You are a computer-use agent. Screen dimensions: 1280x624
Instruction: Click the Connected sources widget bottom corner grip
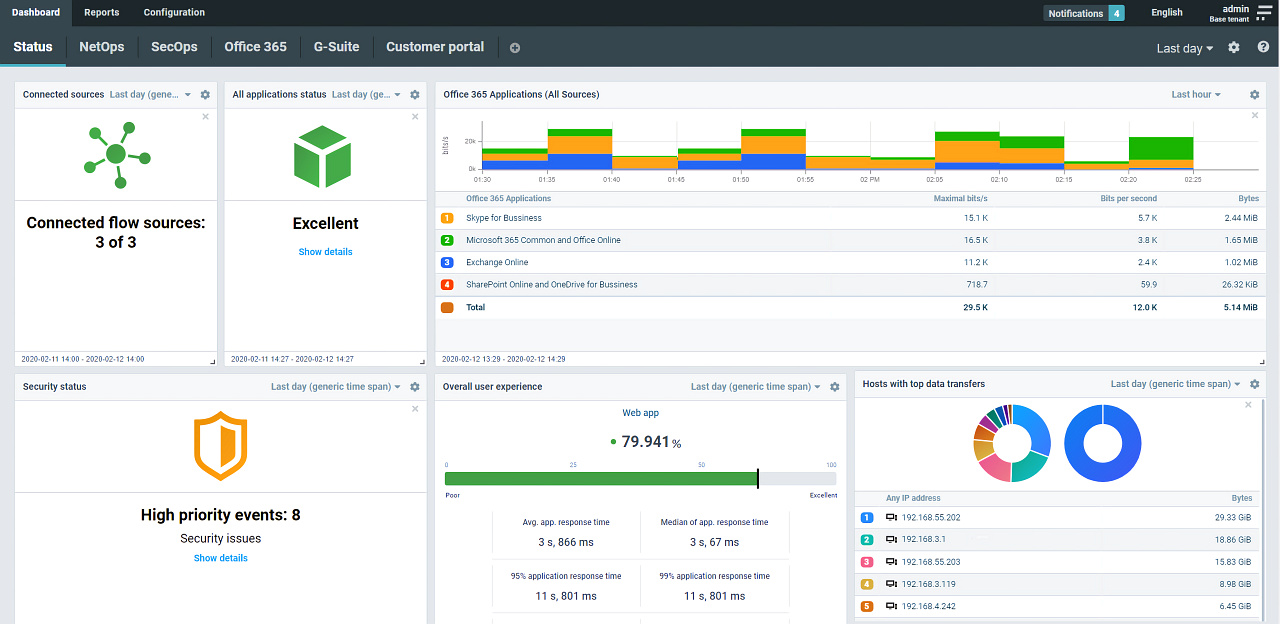(x=212, y=361)
